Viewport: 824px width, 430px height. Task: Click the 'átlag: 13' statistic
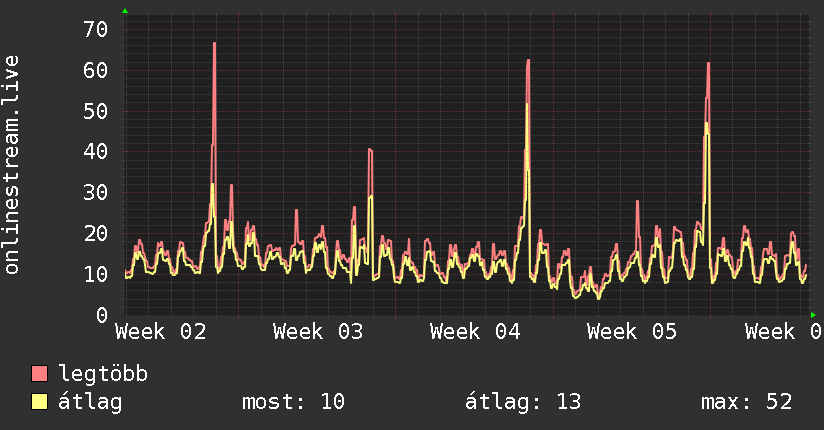tap(523, 402)
